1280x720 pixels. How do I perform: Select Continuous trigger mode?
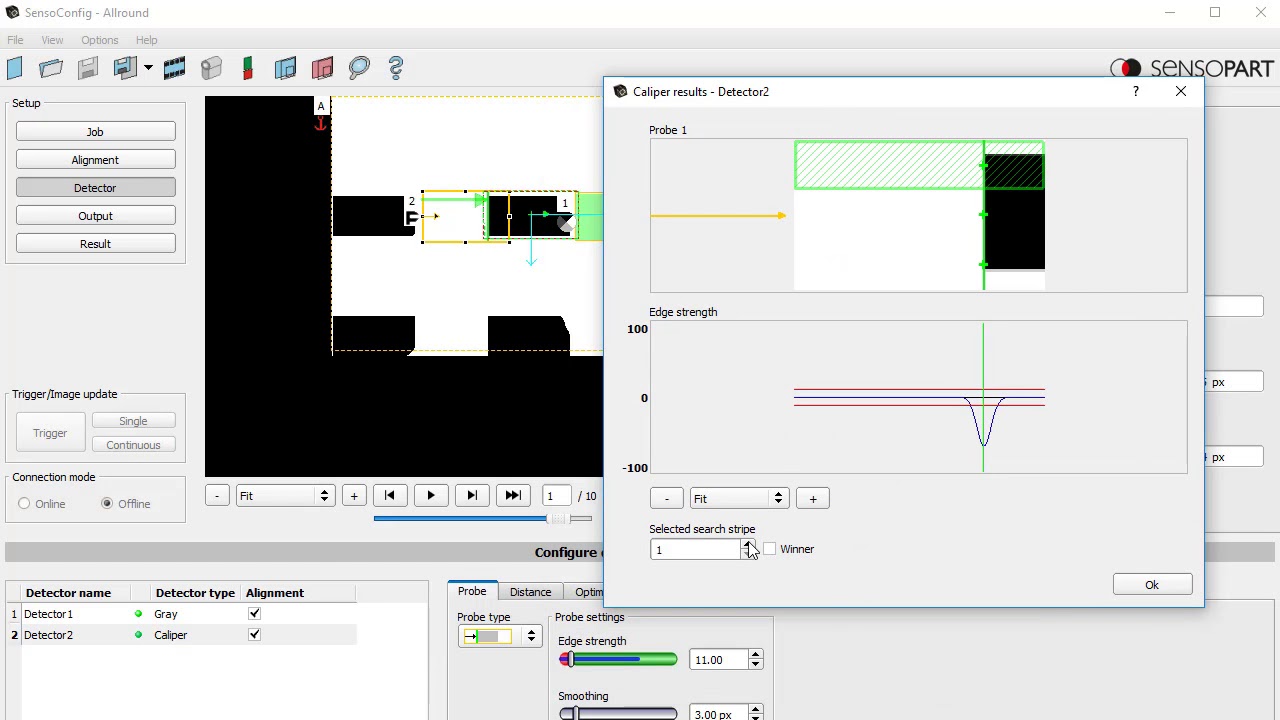(x=133, y=445)
